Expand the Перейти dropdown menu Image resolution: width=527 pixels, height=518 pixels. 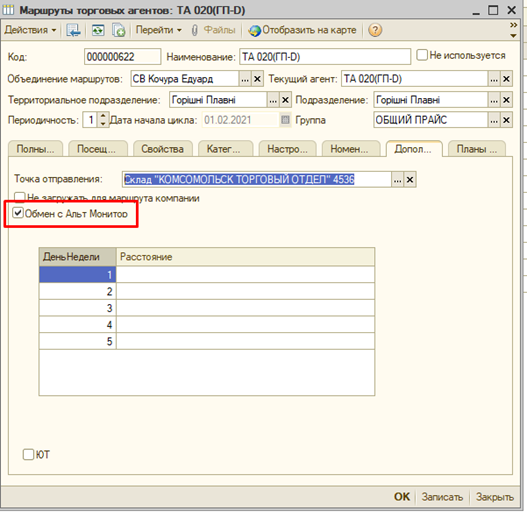(158, 30)
